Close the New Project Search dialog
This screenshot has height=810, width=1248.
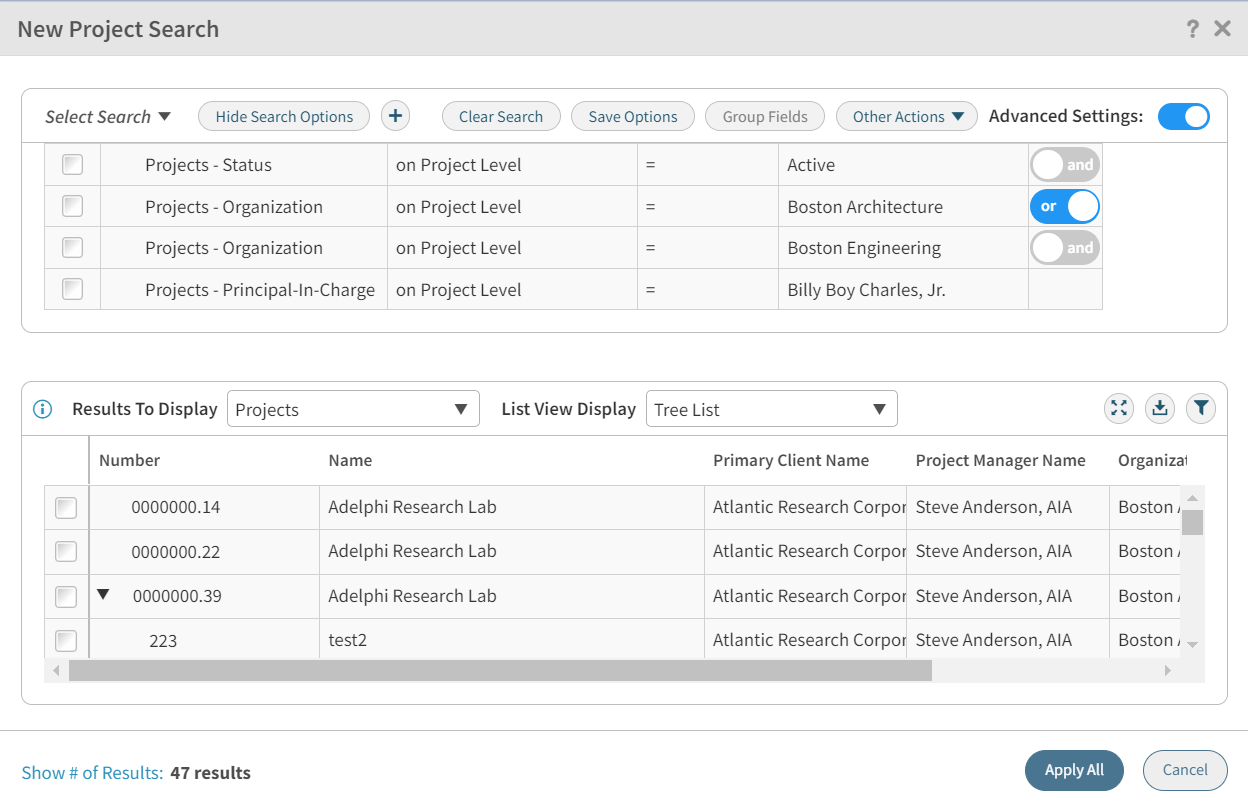[1222, 29]
